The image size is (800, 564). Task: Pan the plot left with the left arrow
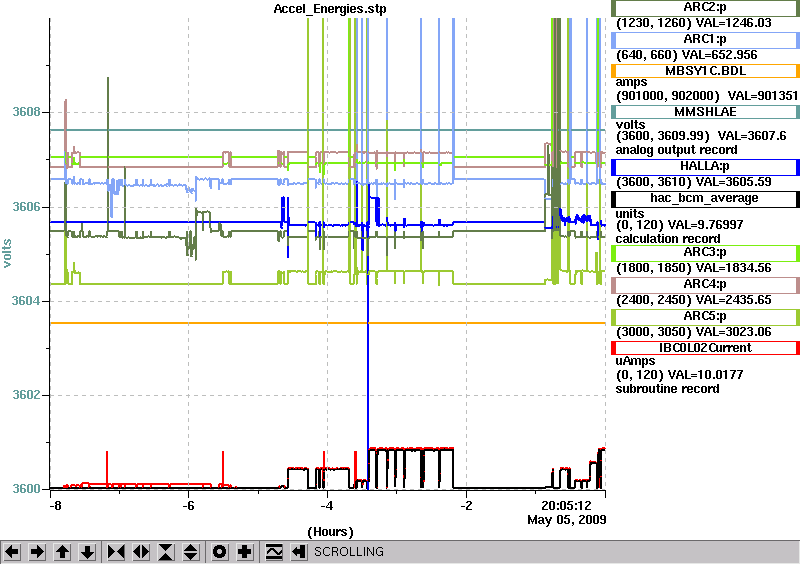coord(12,552)
